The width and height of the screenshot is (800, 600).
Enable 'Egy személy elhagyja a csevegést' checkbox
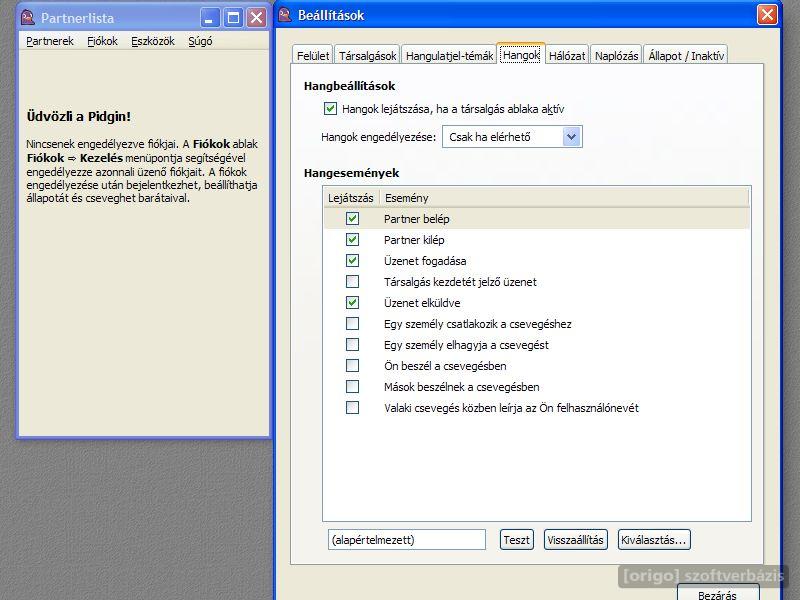click(352, 344)
